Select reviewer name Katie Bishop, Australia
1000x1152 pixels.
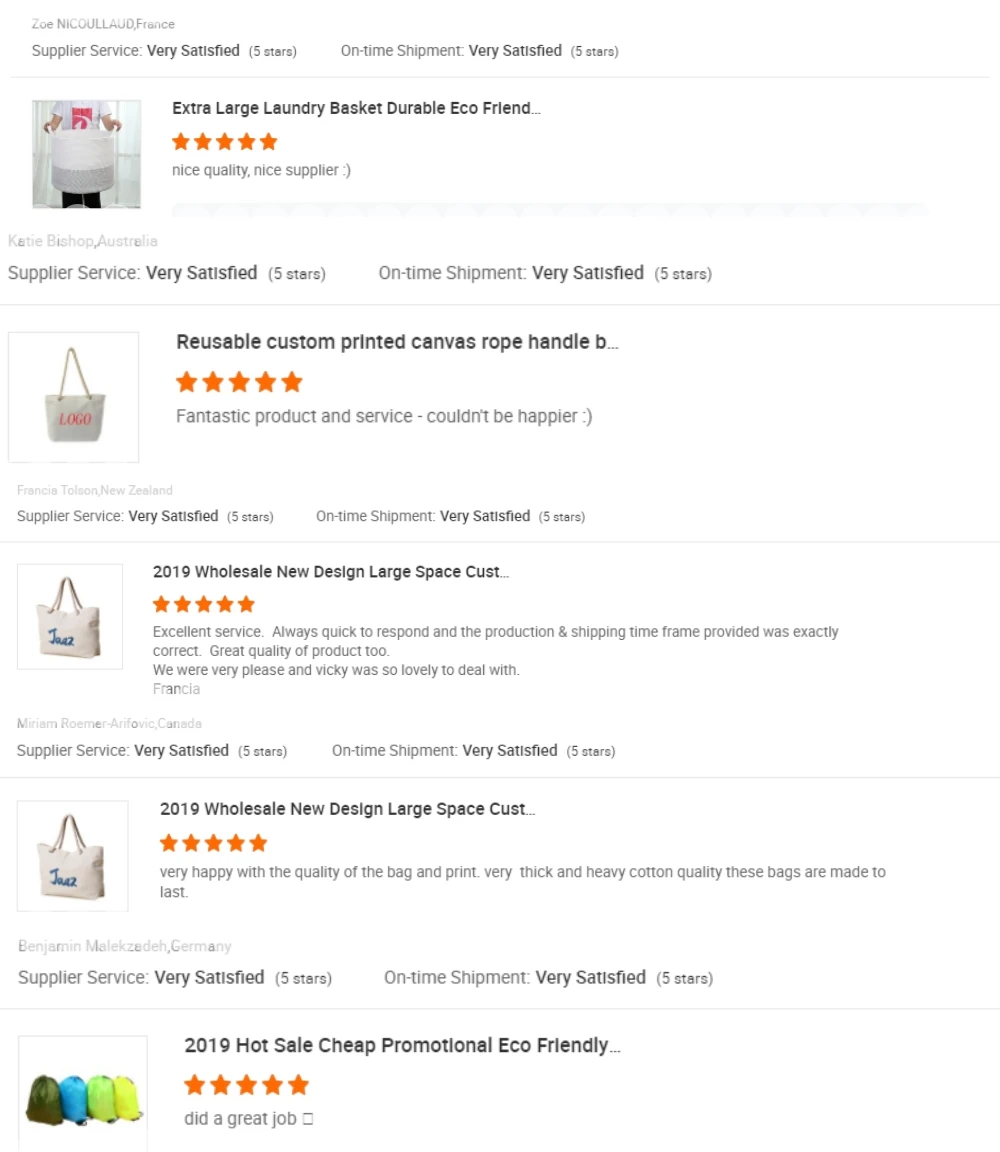click(x=83, y=241)
